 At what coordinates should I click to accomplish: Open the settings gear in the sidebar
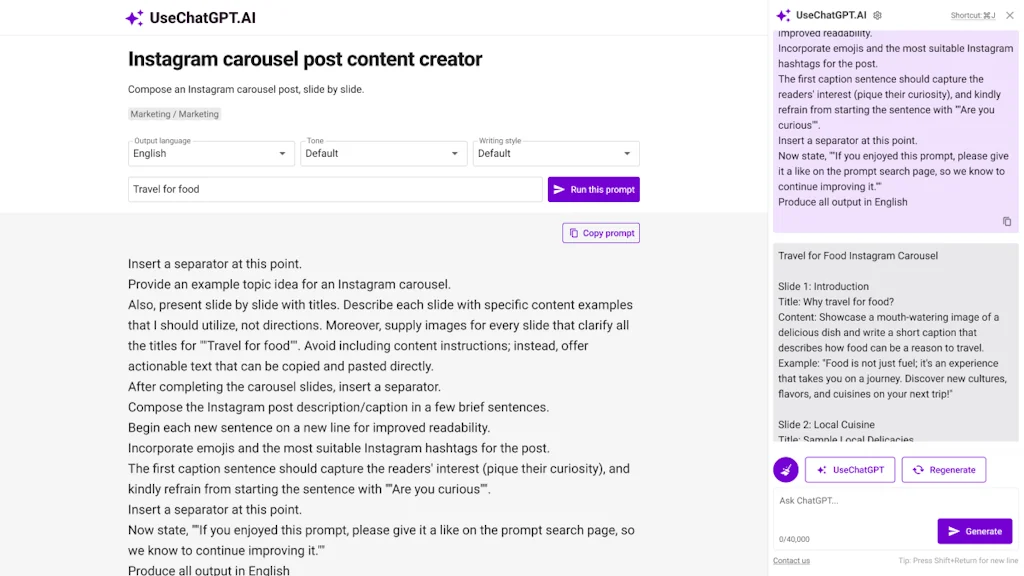point(877,15)
